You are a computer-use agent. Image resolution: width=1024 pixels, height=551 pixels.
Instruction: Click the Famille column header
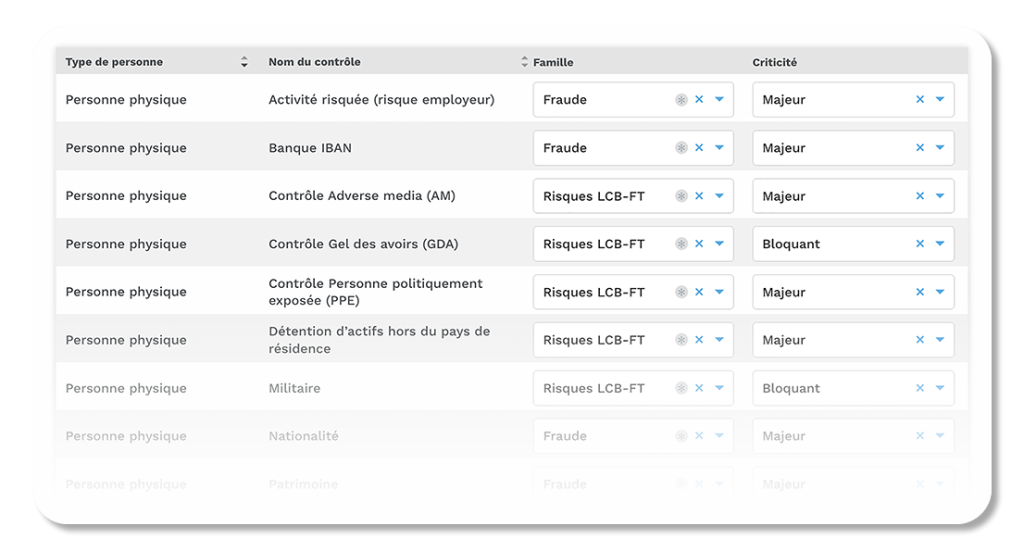[553, 62]
